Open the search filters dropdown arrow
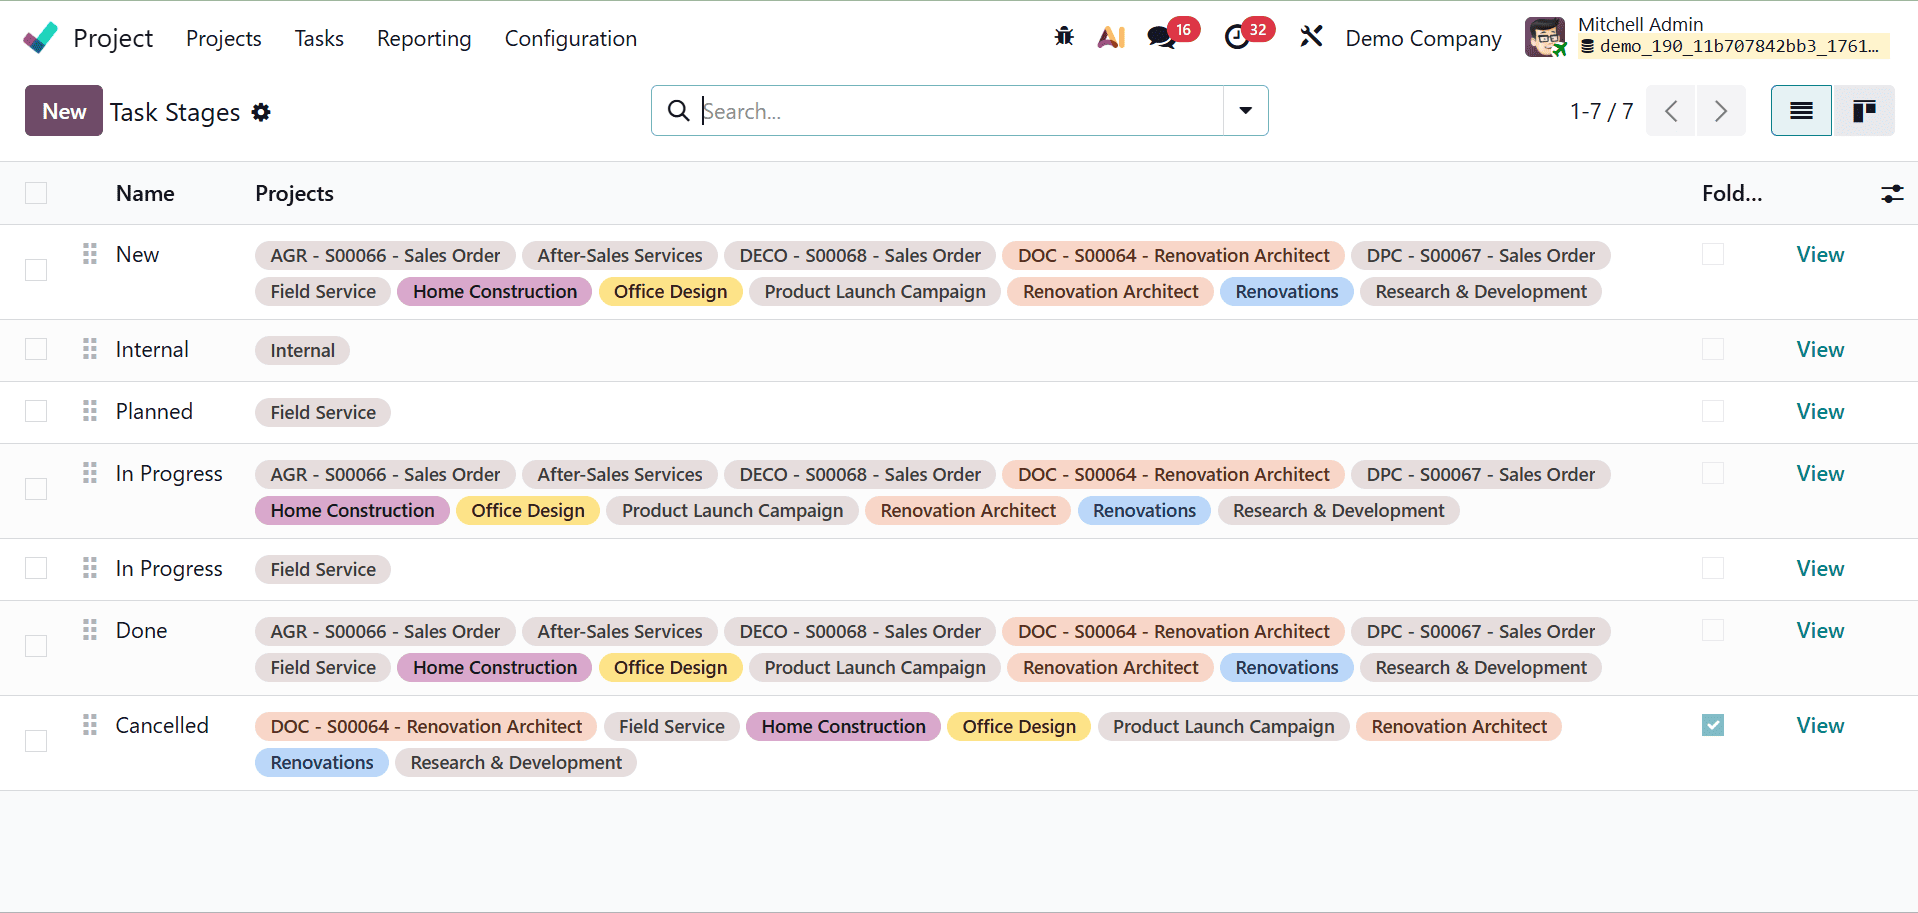The image size is (1918, 913). click(x=1244, y=110)
